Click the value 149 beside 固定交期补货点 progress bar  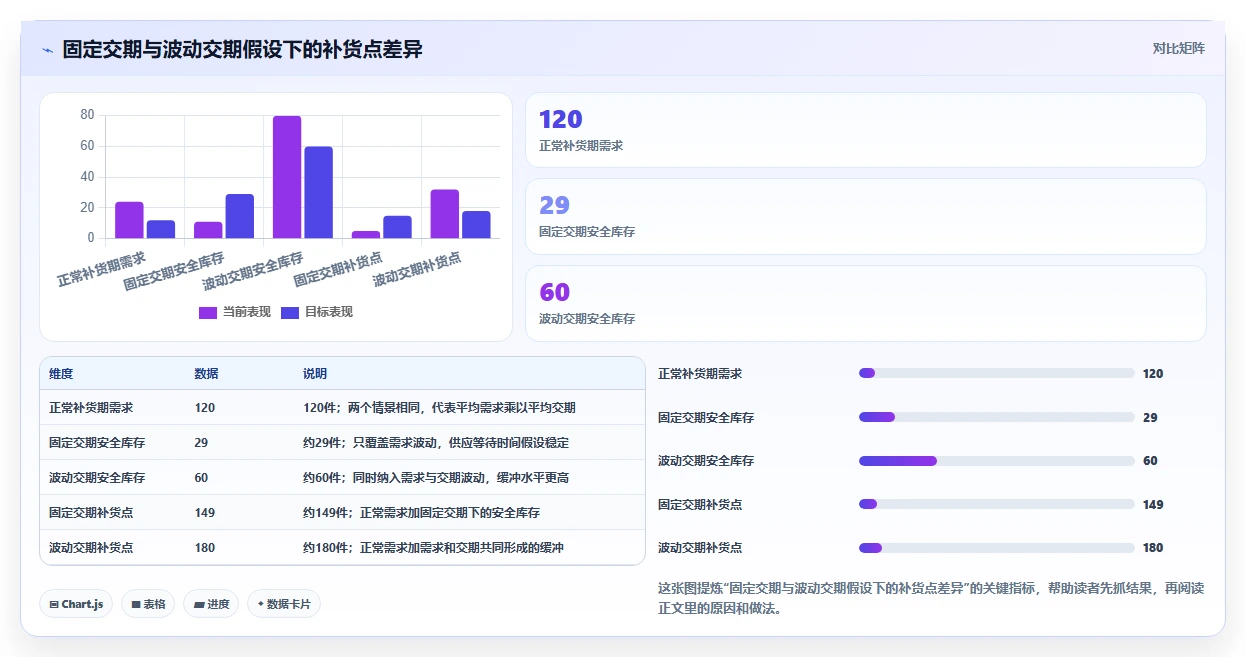pyautogui.click(x=1153, y=504)
